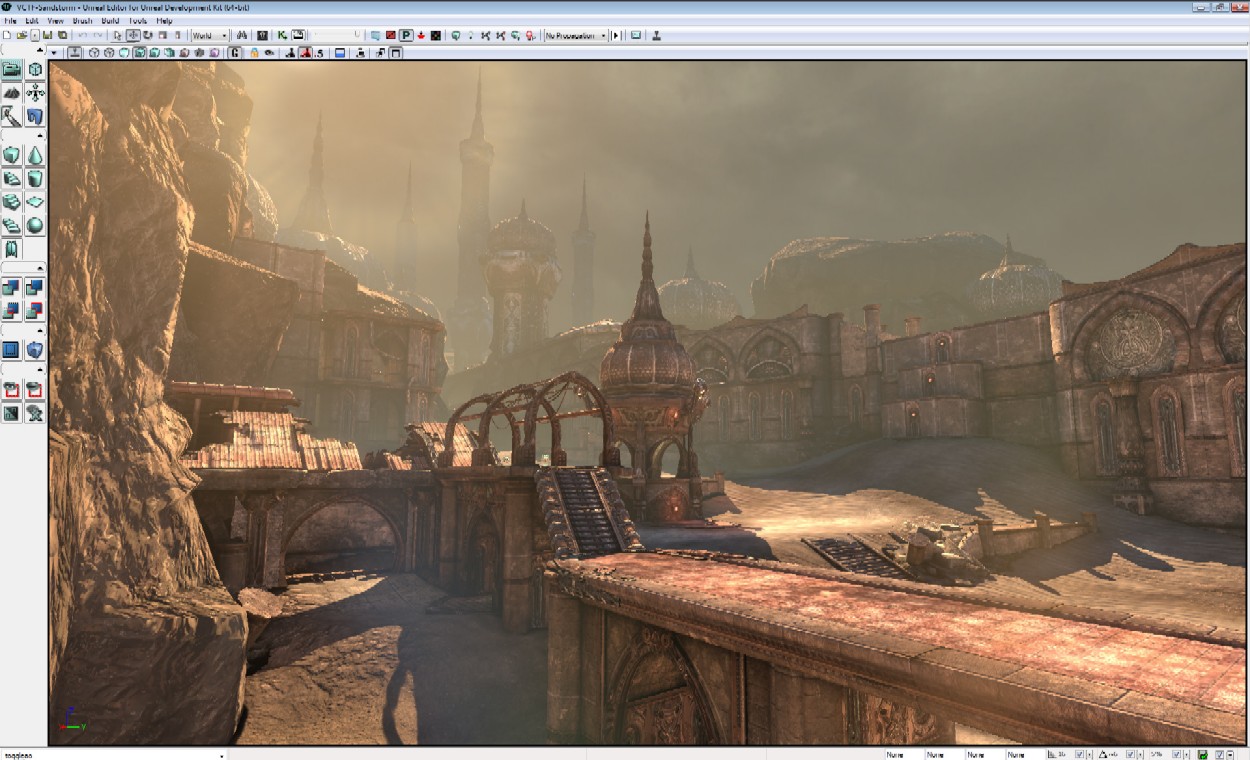The height and width of the screenshot is (760, 1250).
Task: Enable scale snapping checkbox
Action: pyautogui.click(x=1177, y=754)
